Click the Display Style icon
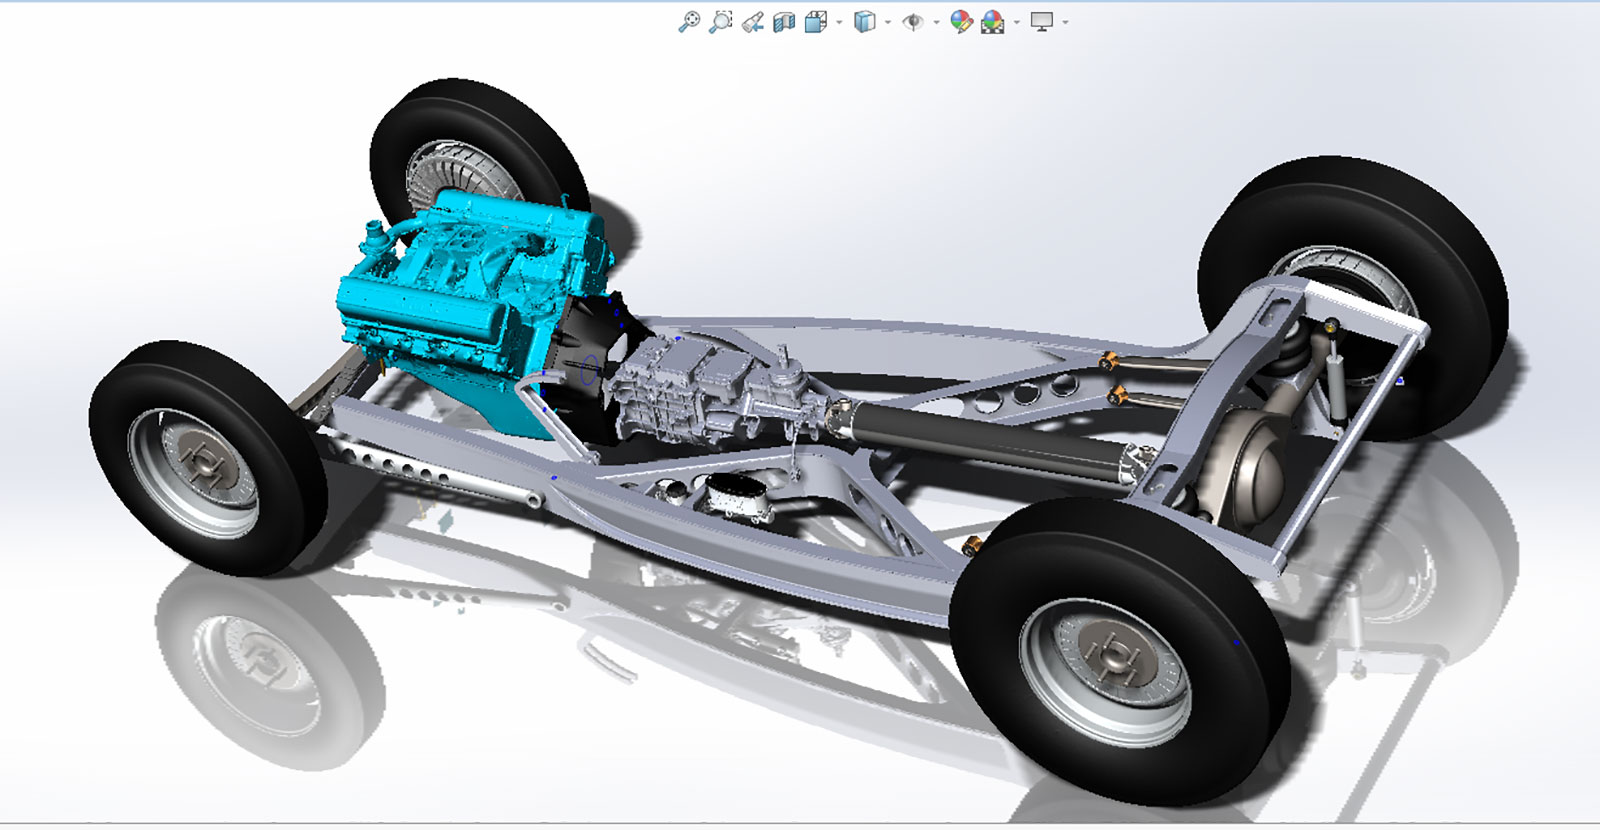 865,22
